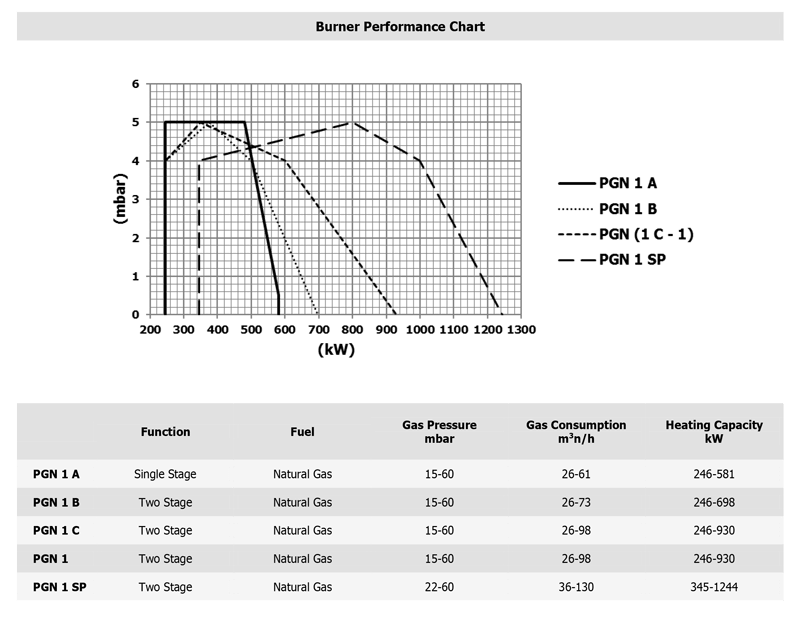This screenshot has width=800, height=618.
Task: Select the PGN 1 SP row label
Action: [x=60, y=587]
